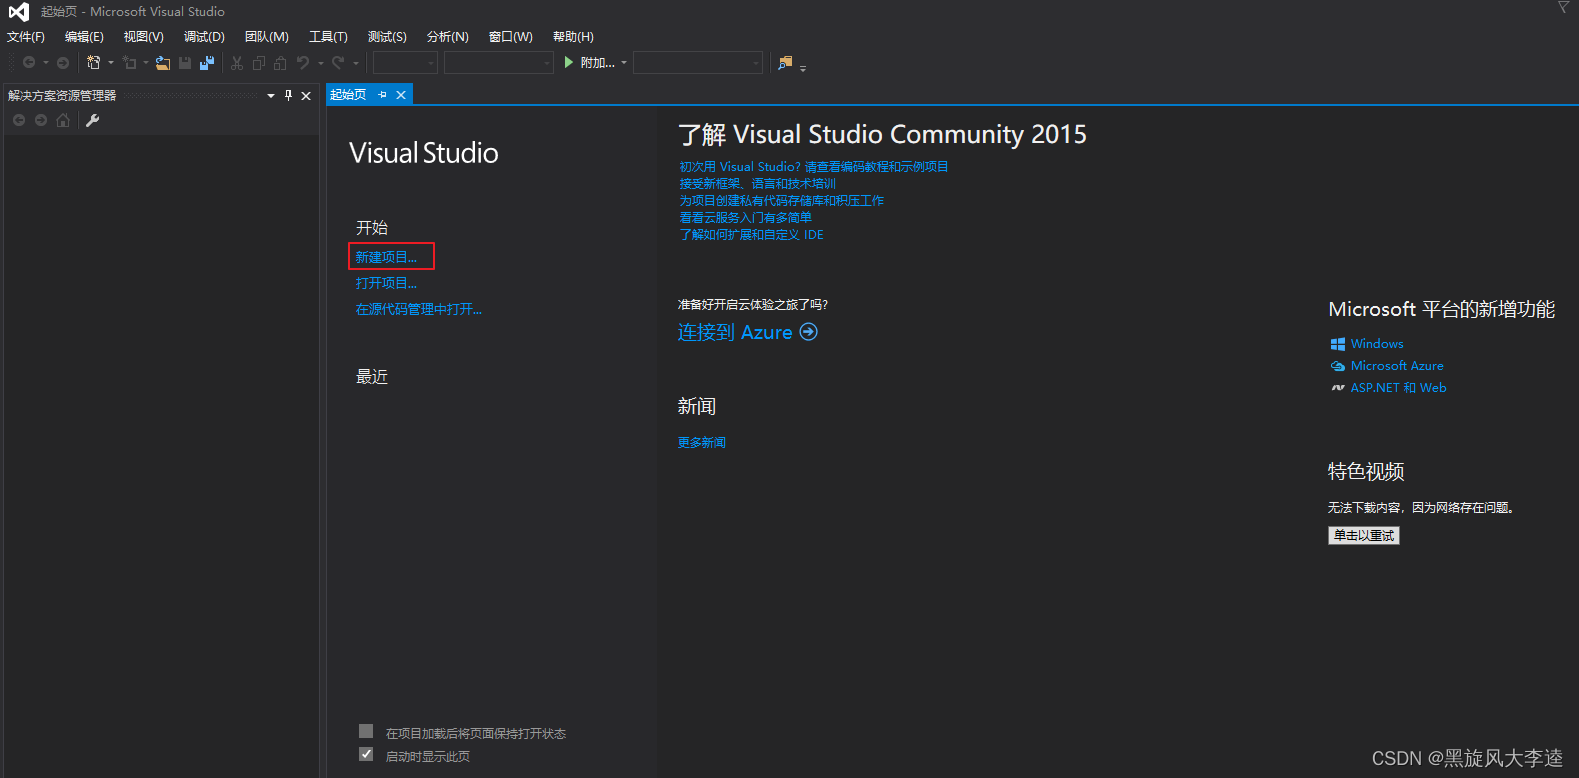Click the Open Project link
Screen dimensions: 1579x778
pos(386,283)
